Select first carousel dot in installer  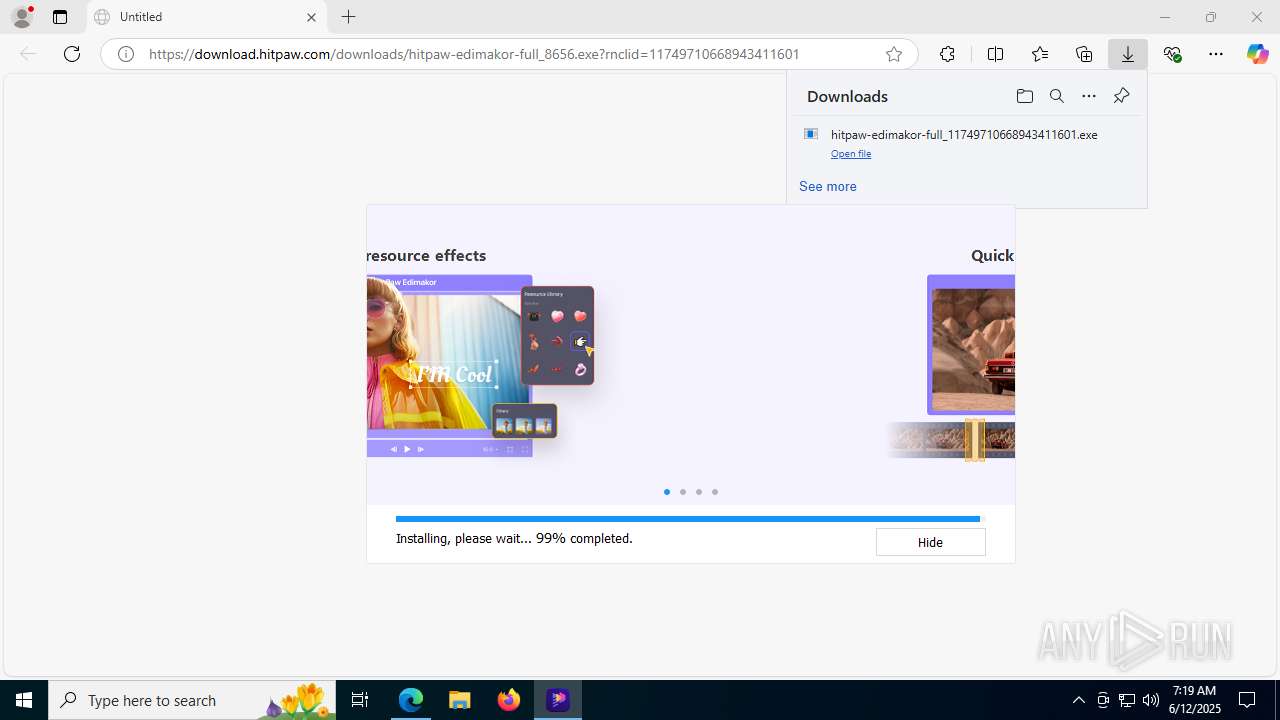(x=667, y=492)
